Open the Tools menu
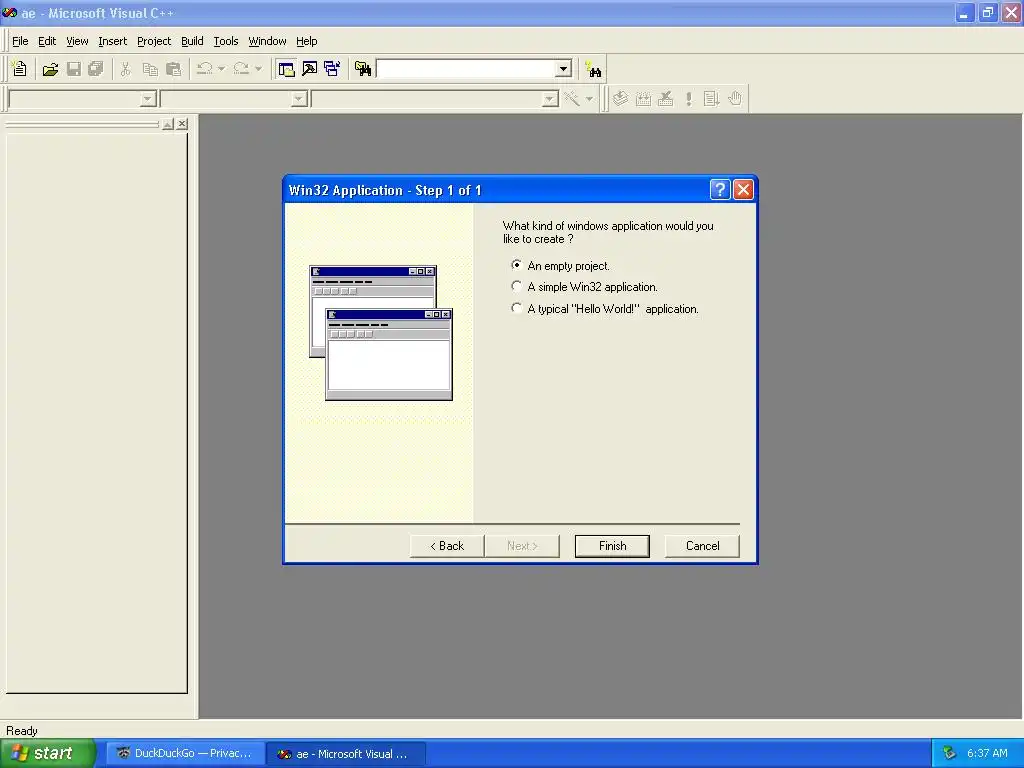The image size is (1024, 768). [x=226, y=41]
